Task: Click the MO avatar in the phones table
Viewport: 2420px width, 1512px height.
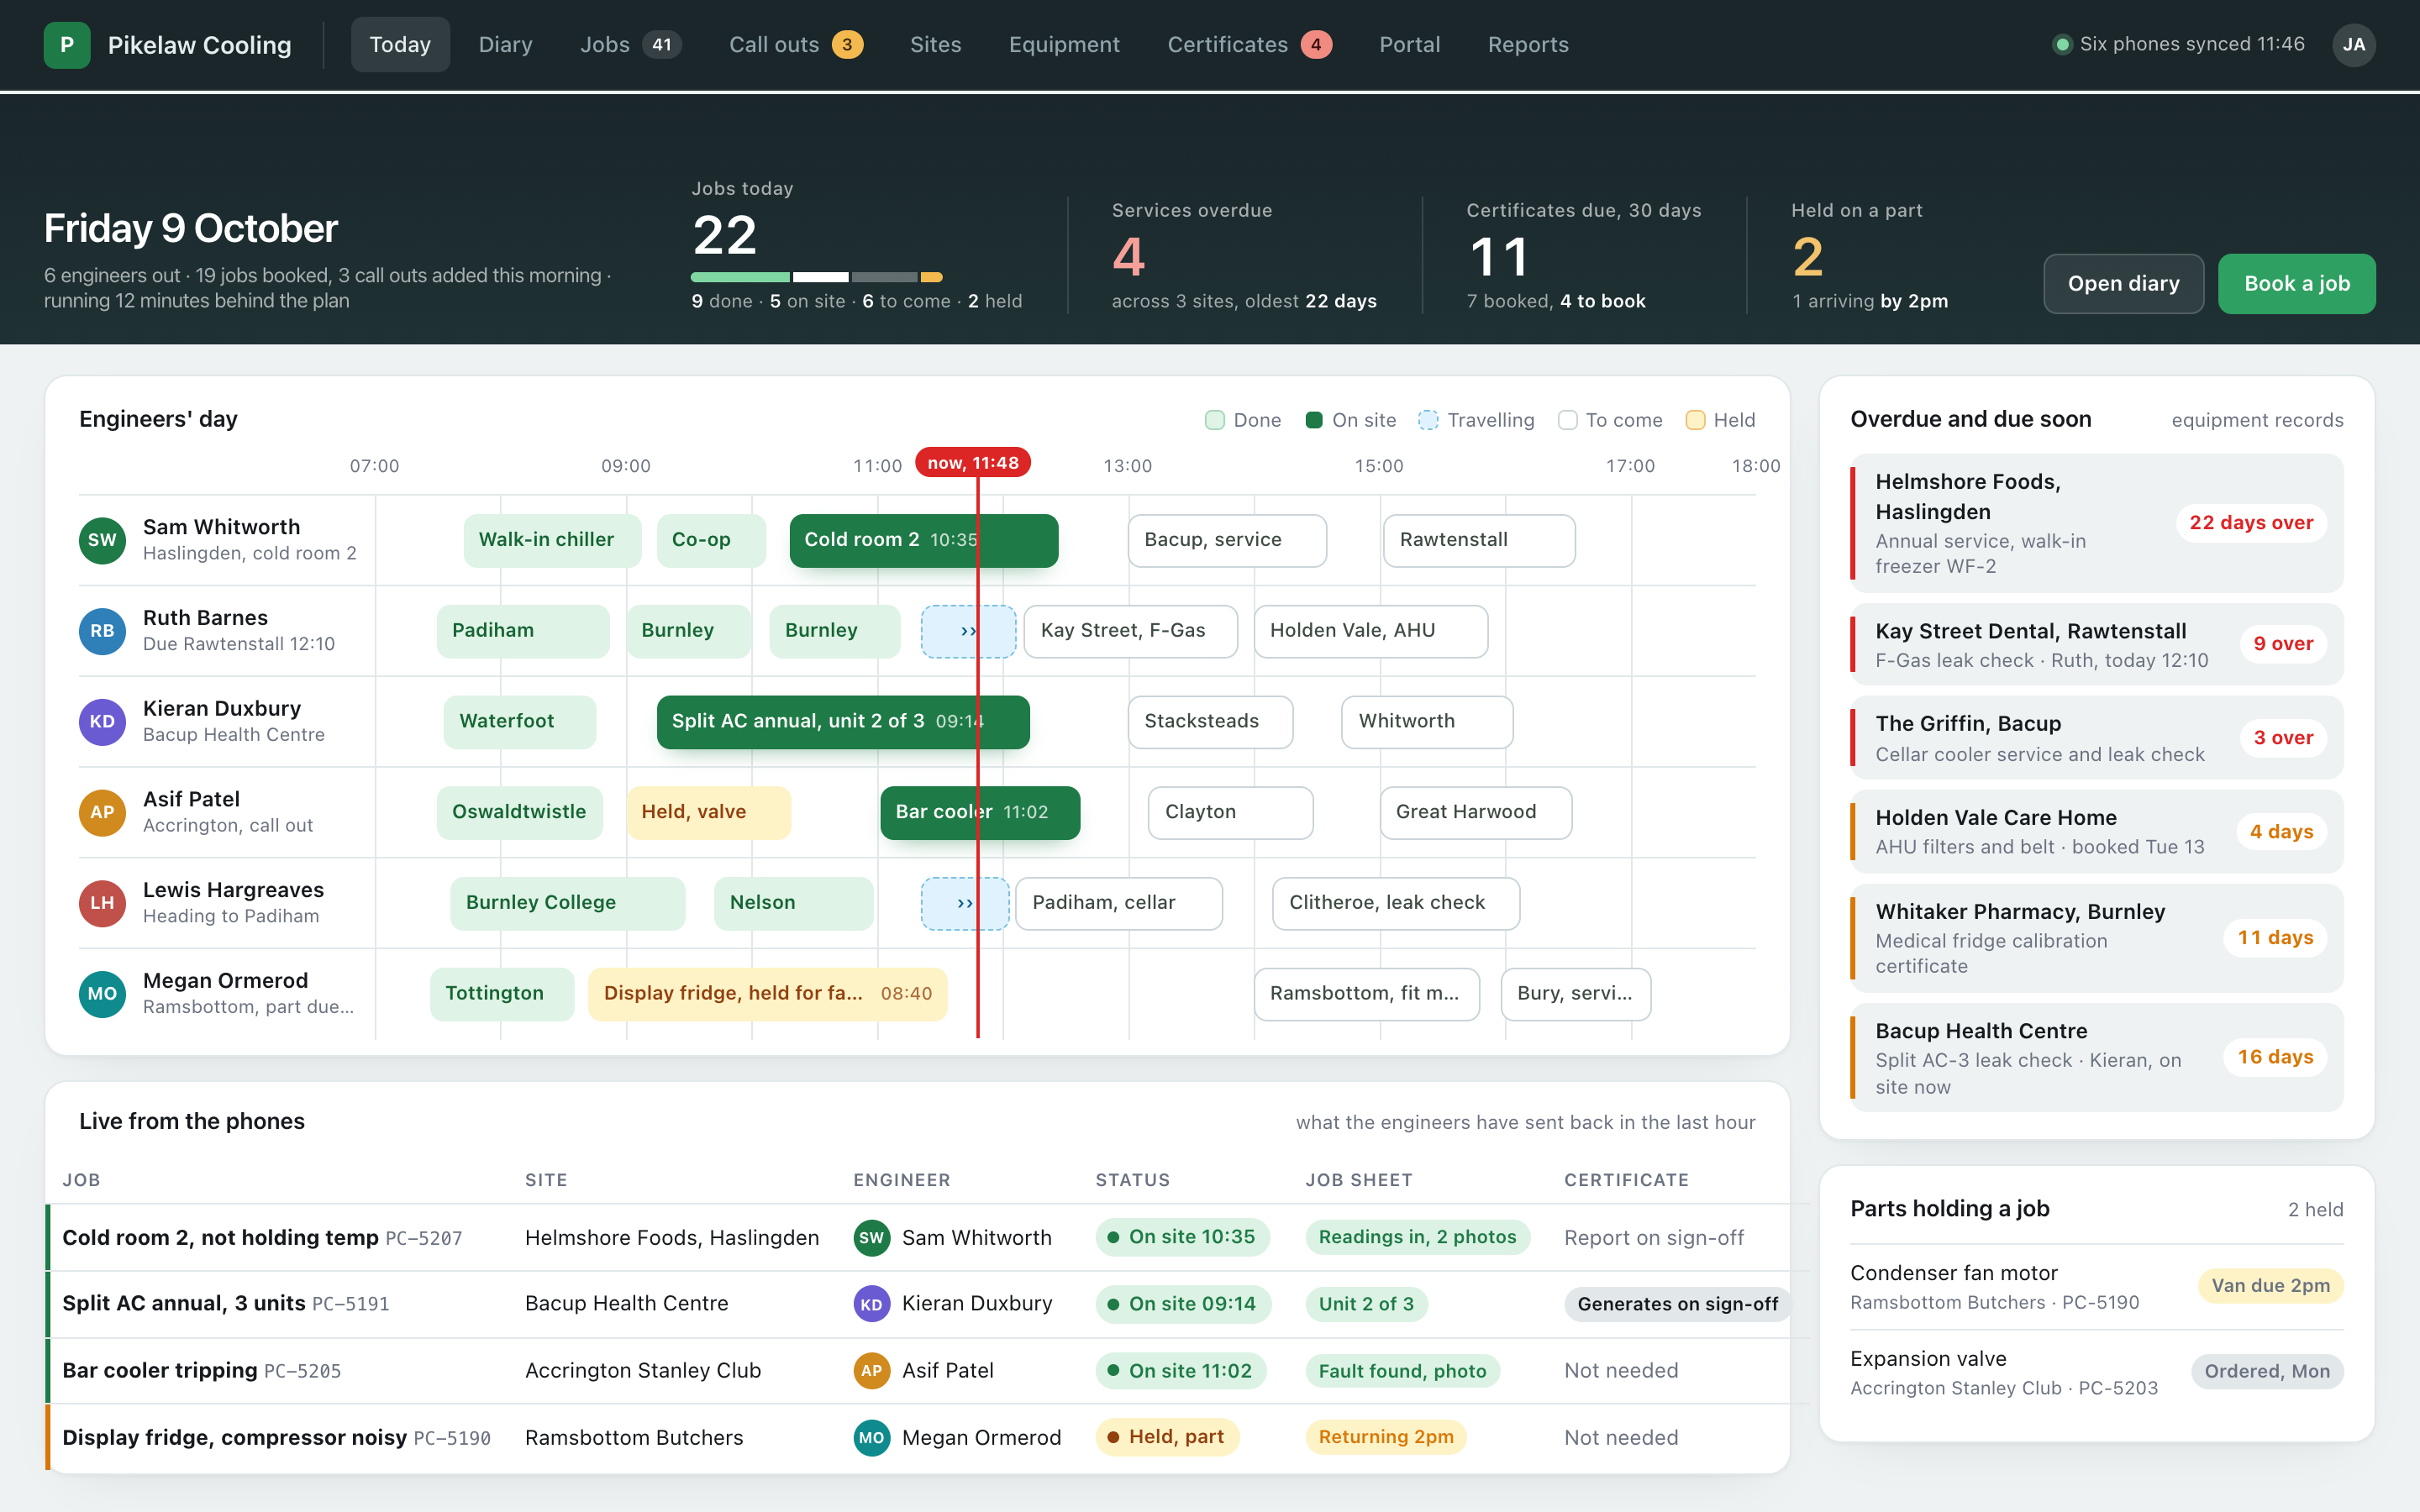Action: tap(871, 1438)
